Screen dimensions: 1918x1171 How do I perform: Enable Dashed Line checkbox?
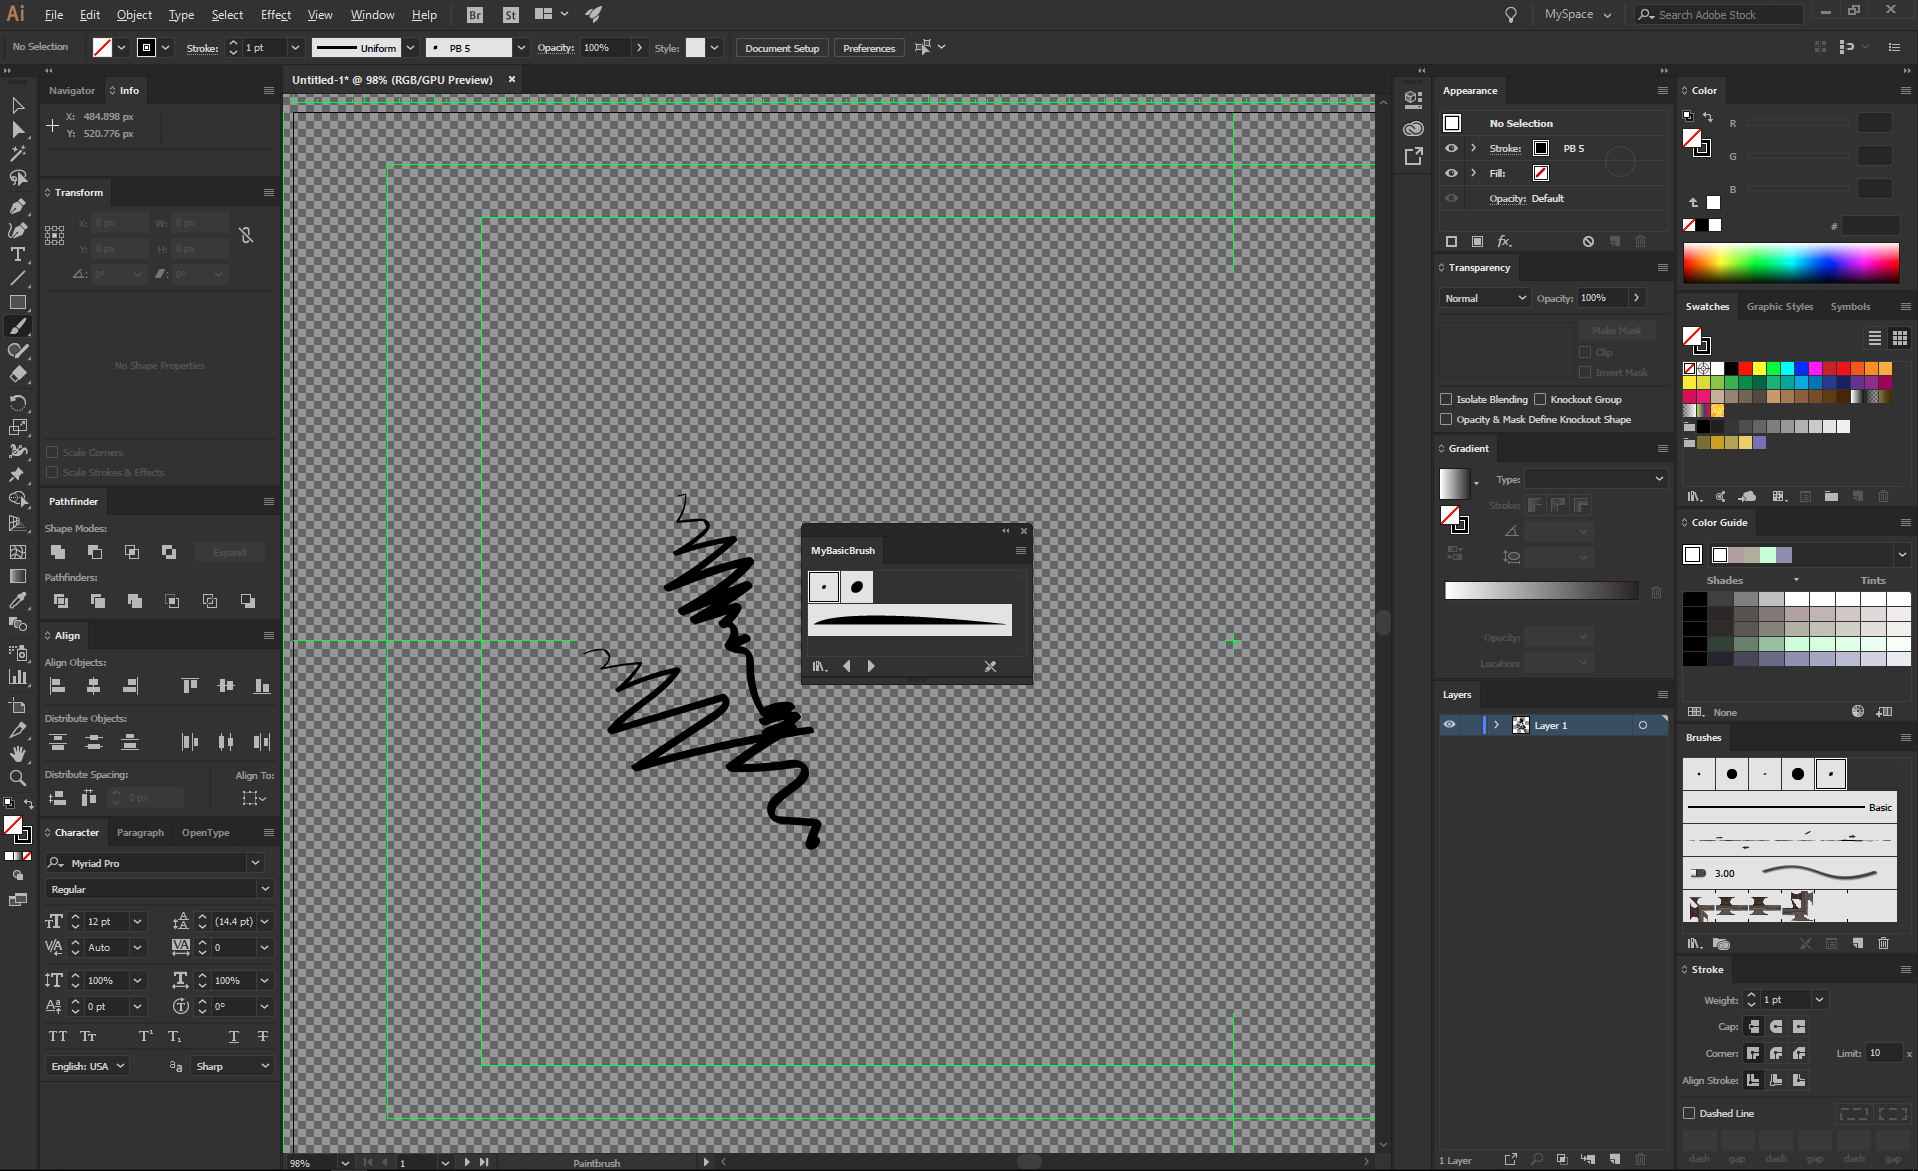(x=1689, y=1113)
